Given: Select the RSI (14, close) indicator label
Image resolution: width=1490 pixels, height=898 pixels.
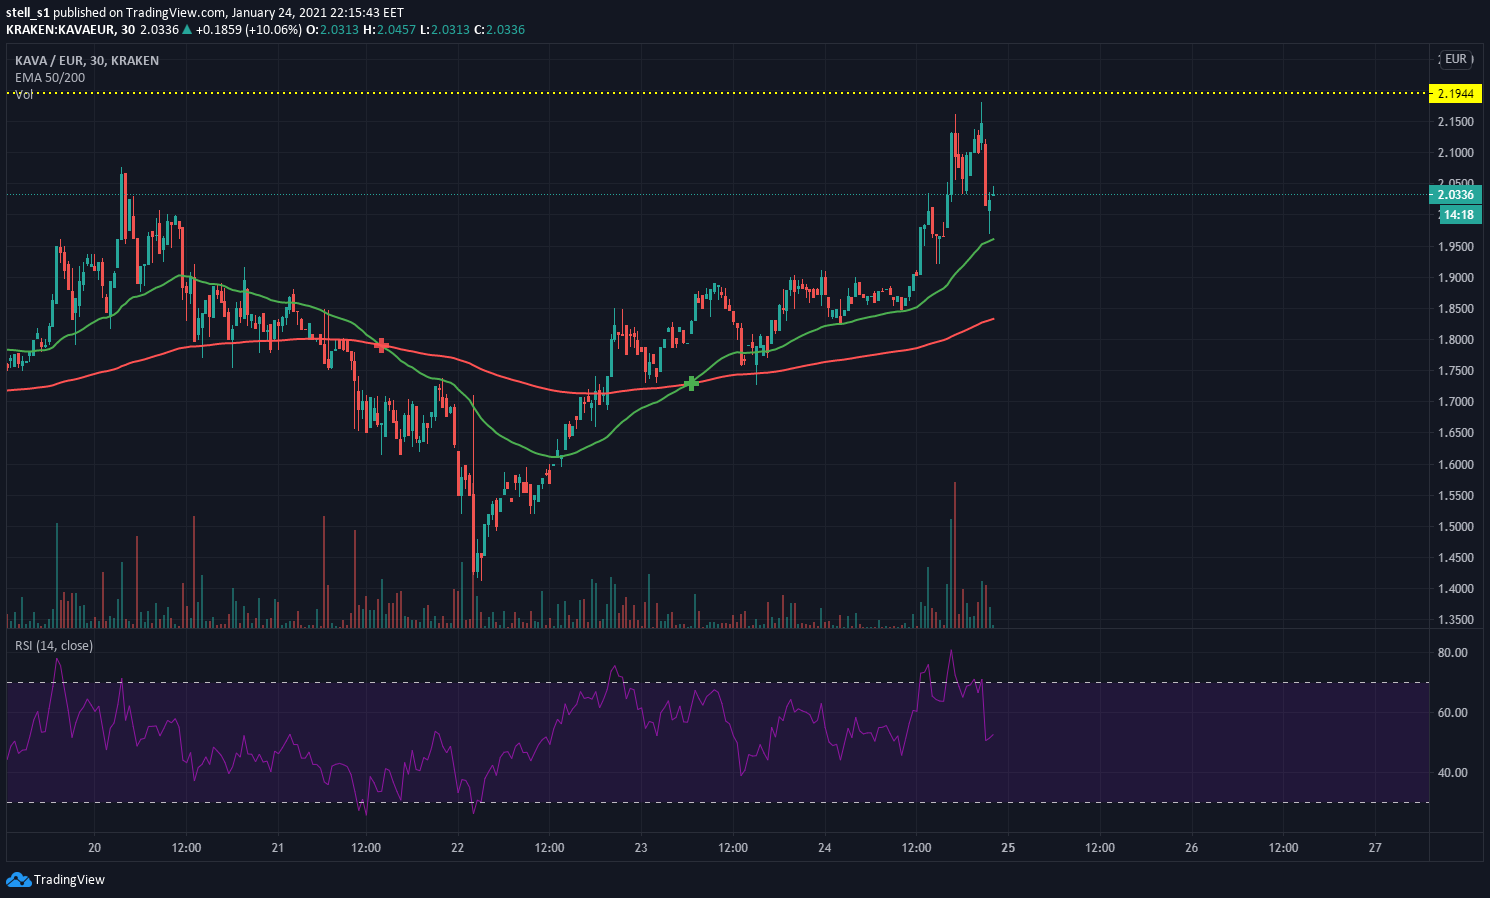Looking at the screenshot, I should (54, 646).
